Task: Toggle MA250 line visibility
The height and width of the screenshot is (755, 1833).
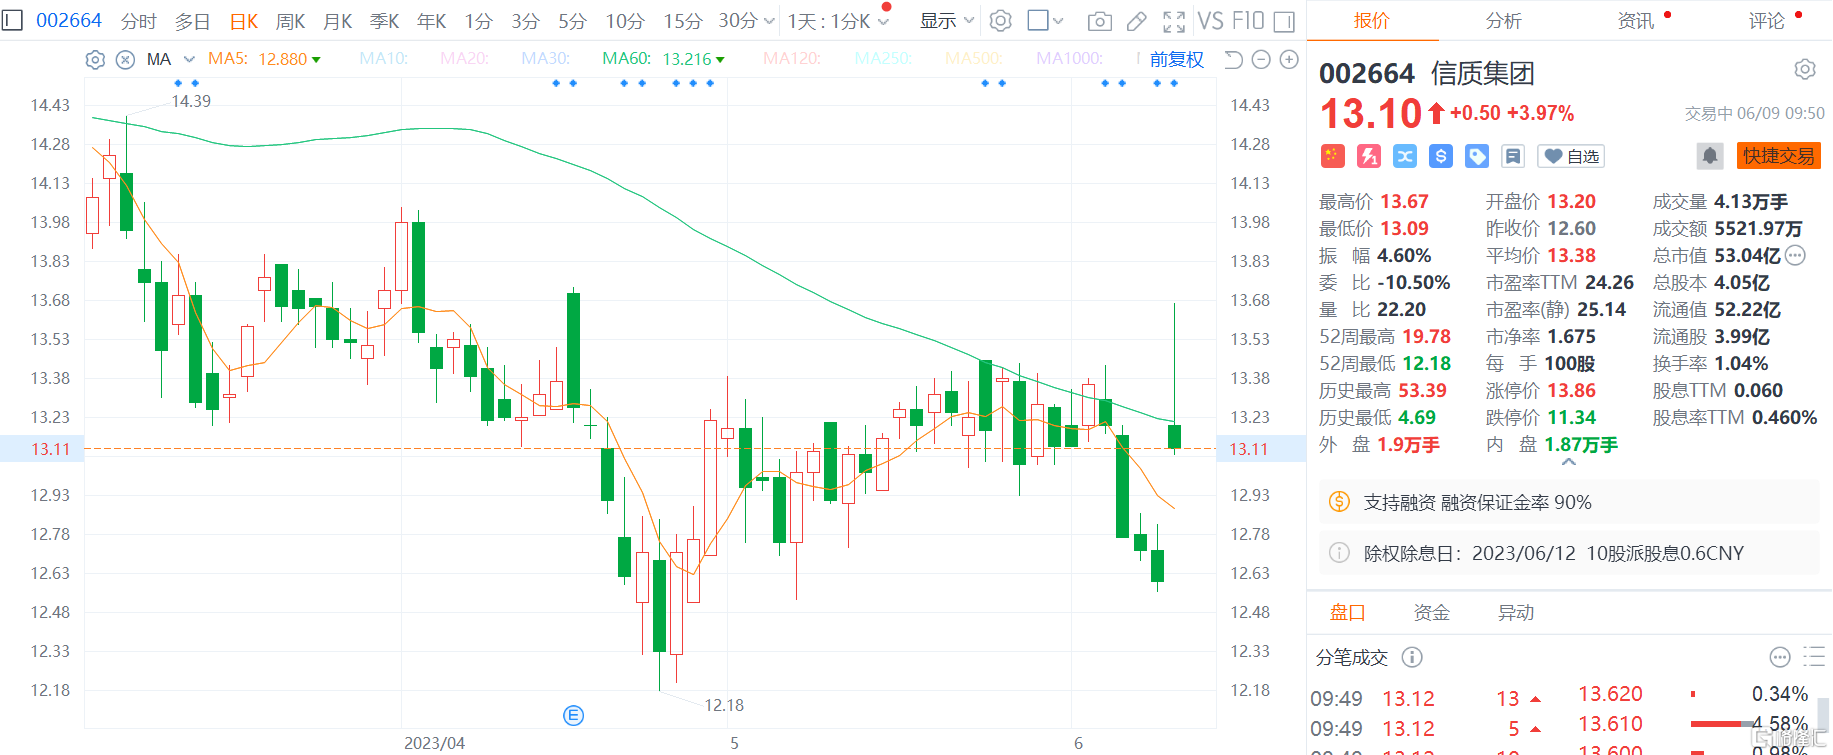Action: point(883,59)
